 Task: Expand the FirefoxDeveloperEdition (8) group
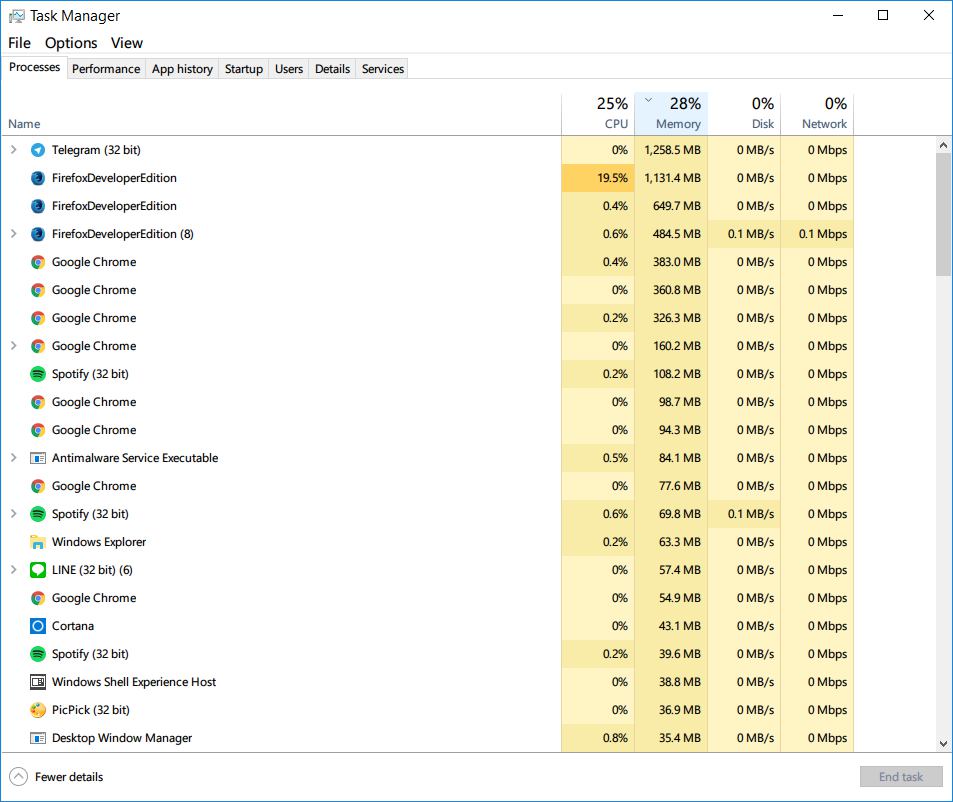tap(13, 233)
